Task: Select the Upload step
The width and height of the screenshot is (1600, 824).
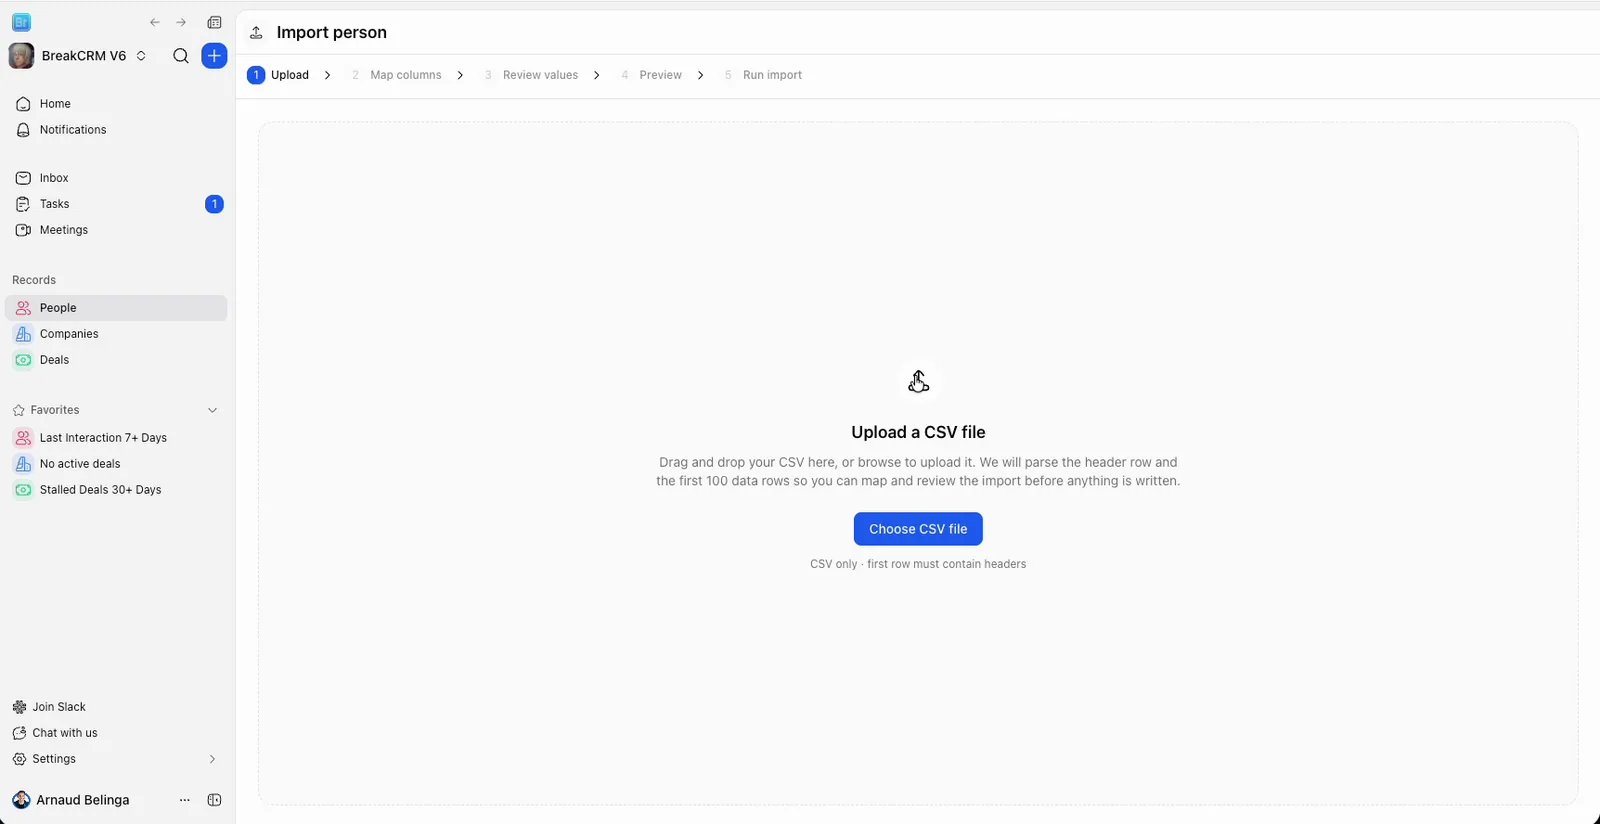Action: click(x=279, y=75)
